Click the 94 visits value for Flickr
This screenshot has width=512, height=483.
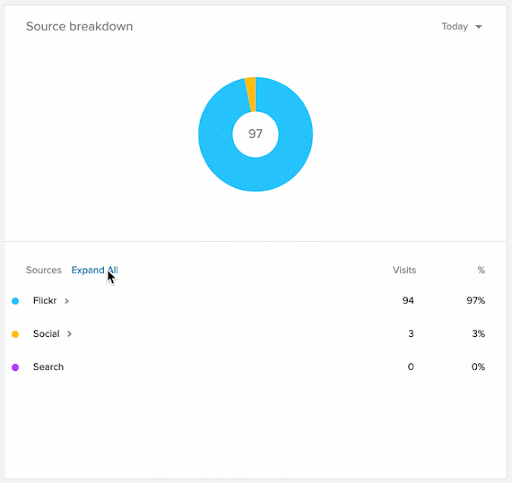(x=408, y=301)
